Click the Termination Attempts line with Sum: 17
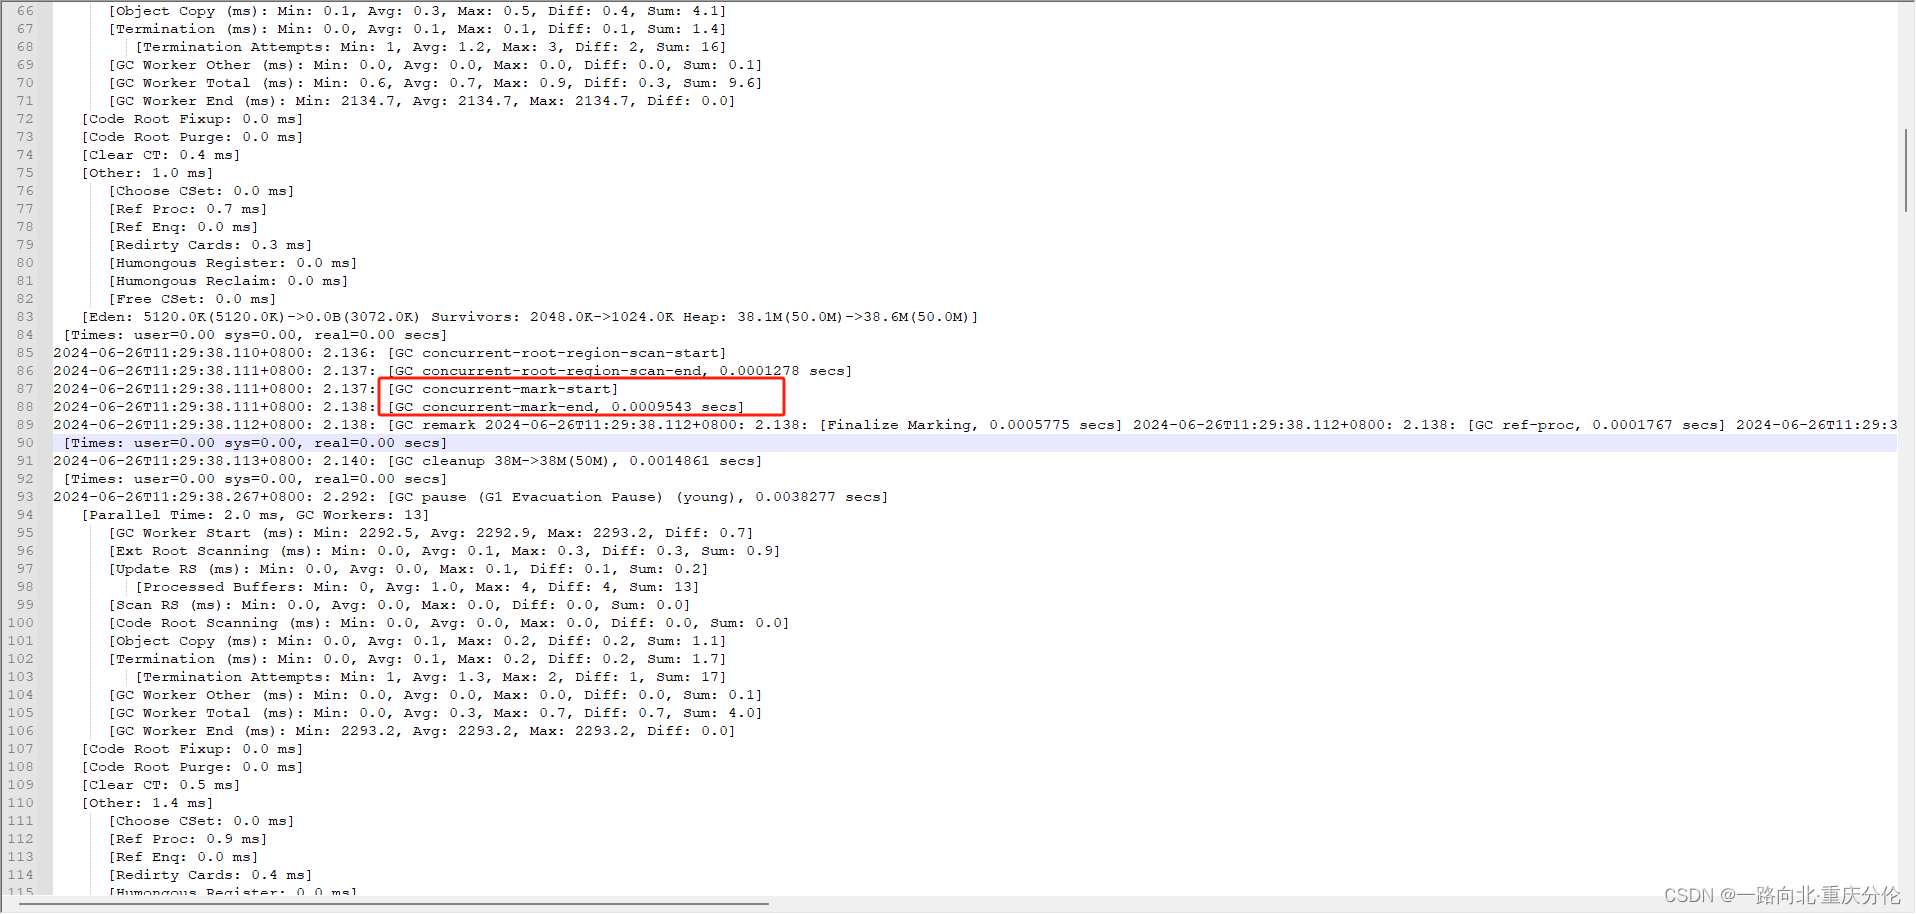This screenshot has width=1916, height=914. (431, 677)
